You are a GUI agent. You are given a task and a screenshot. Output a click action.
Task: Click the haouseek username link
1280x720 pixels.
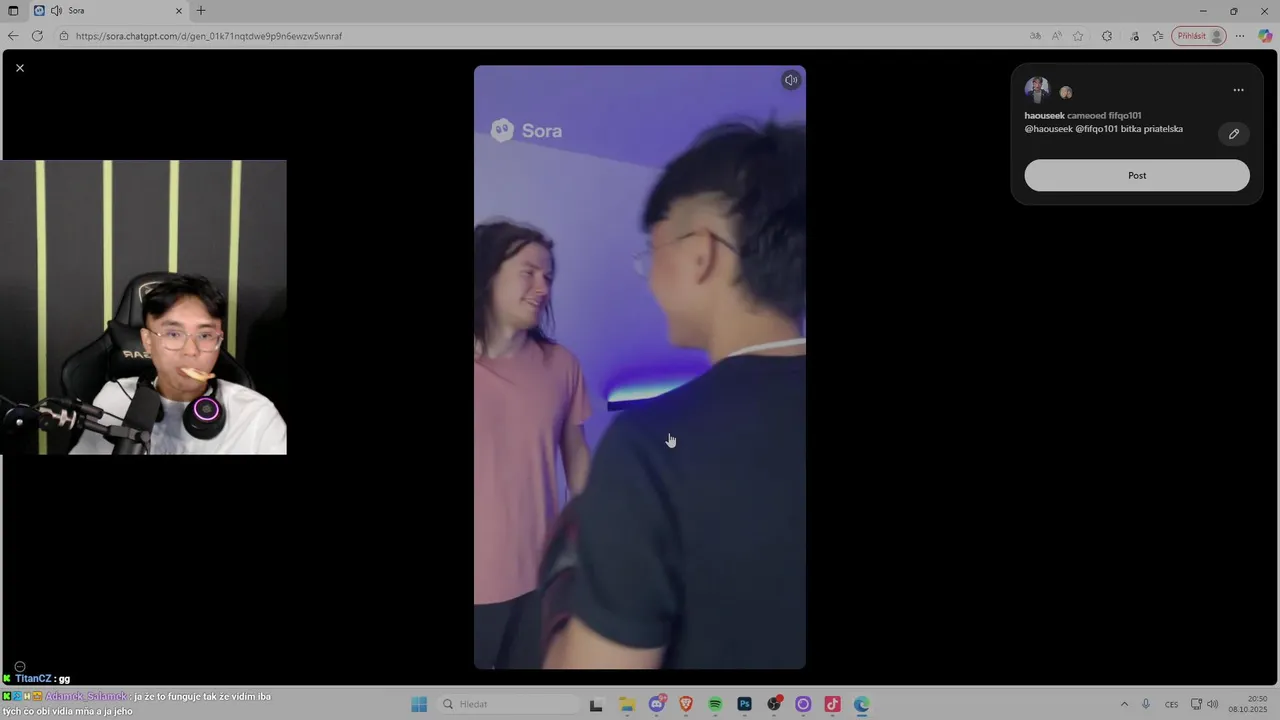tap(1044, 116)
